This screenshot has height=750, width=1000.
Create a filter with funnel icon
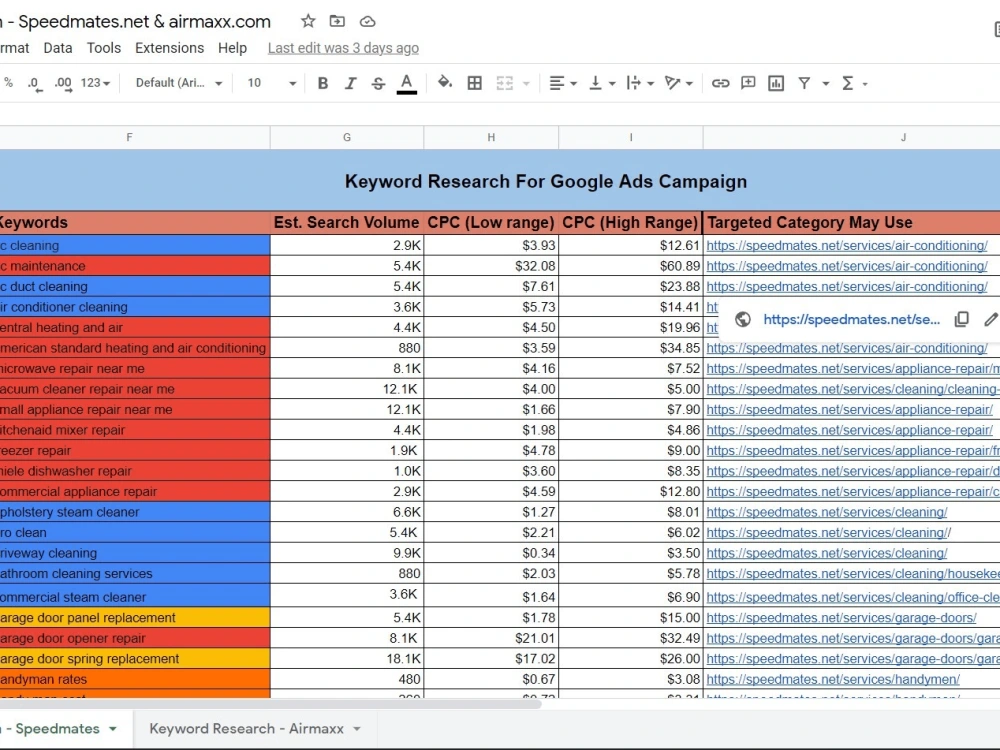point(804,83)
